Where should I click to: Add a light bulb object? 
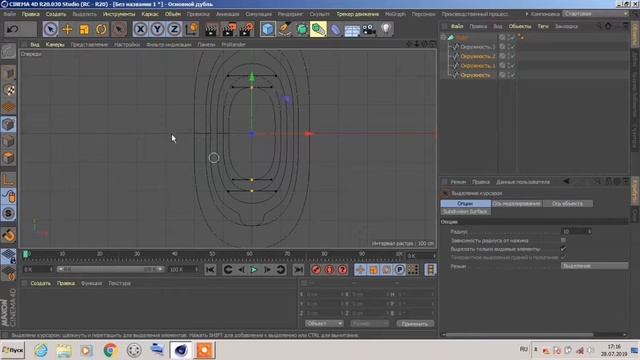(x=386, y=29)
